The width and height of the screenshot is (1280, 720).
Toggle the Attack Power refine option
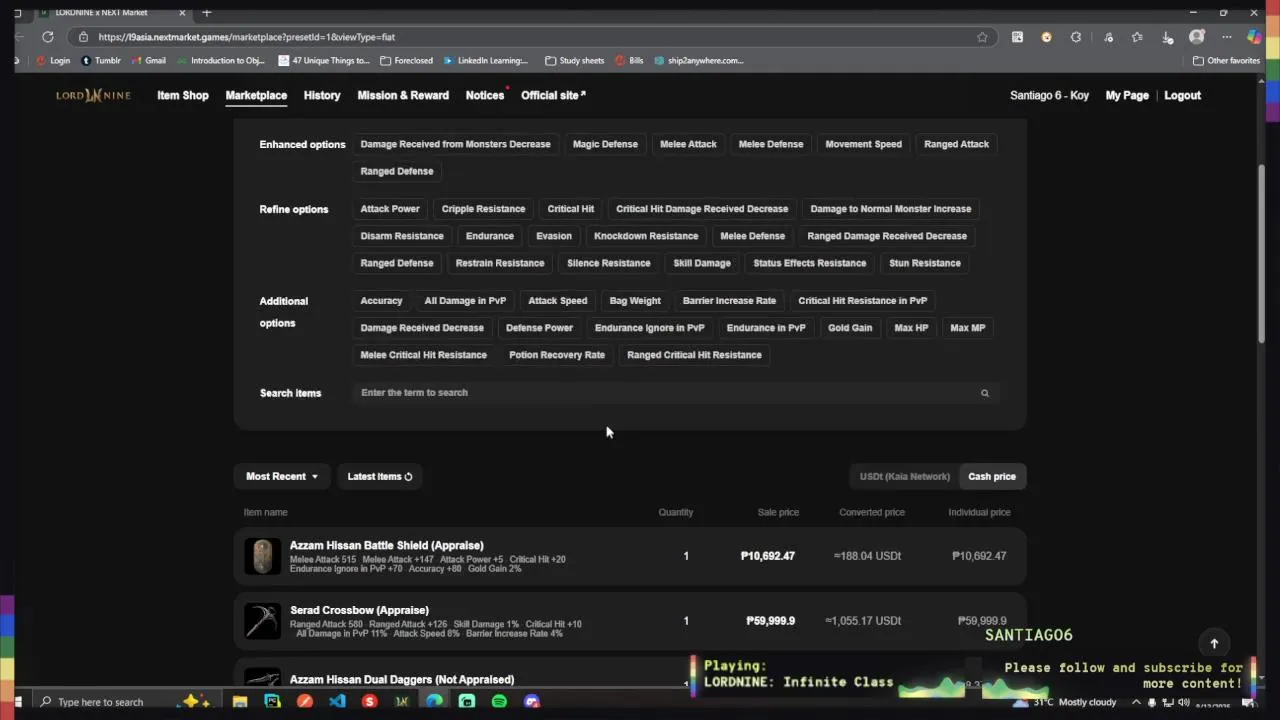point(390,209)
